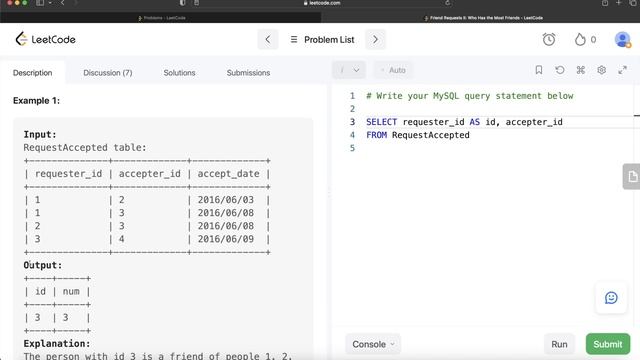The image size is (640, 360).
Task: Switch to the Discussion (7) tab
Action: (x=108, y=73)
